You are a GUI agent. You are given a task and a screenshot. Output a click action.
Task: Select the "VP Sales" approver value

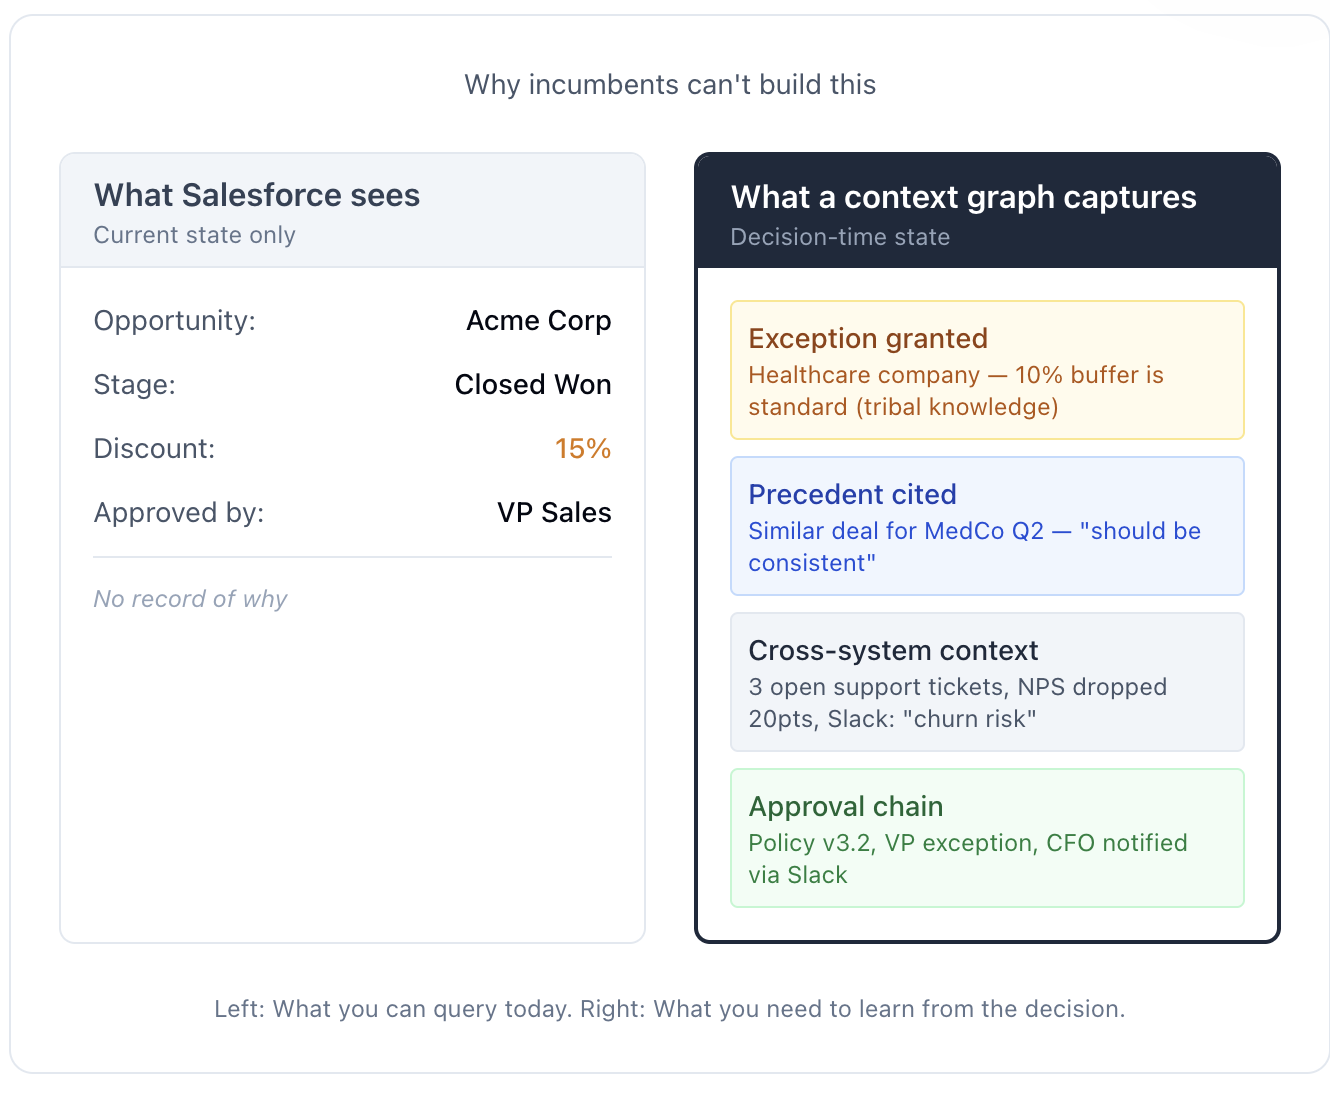tap(554, 513)
